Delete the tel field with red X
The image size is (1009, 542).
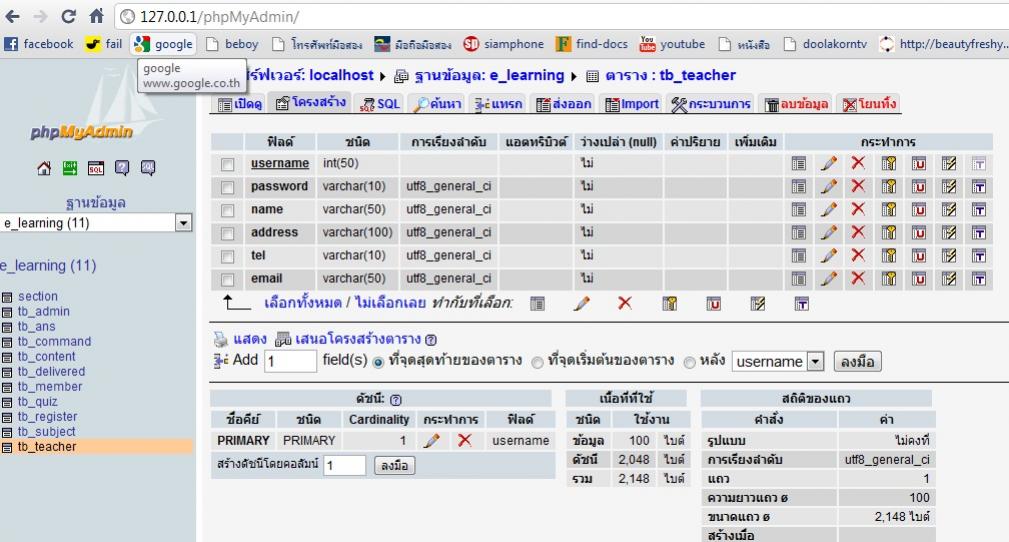click(858, 256)
